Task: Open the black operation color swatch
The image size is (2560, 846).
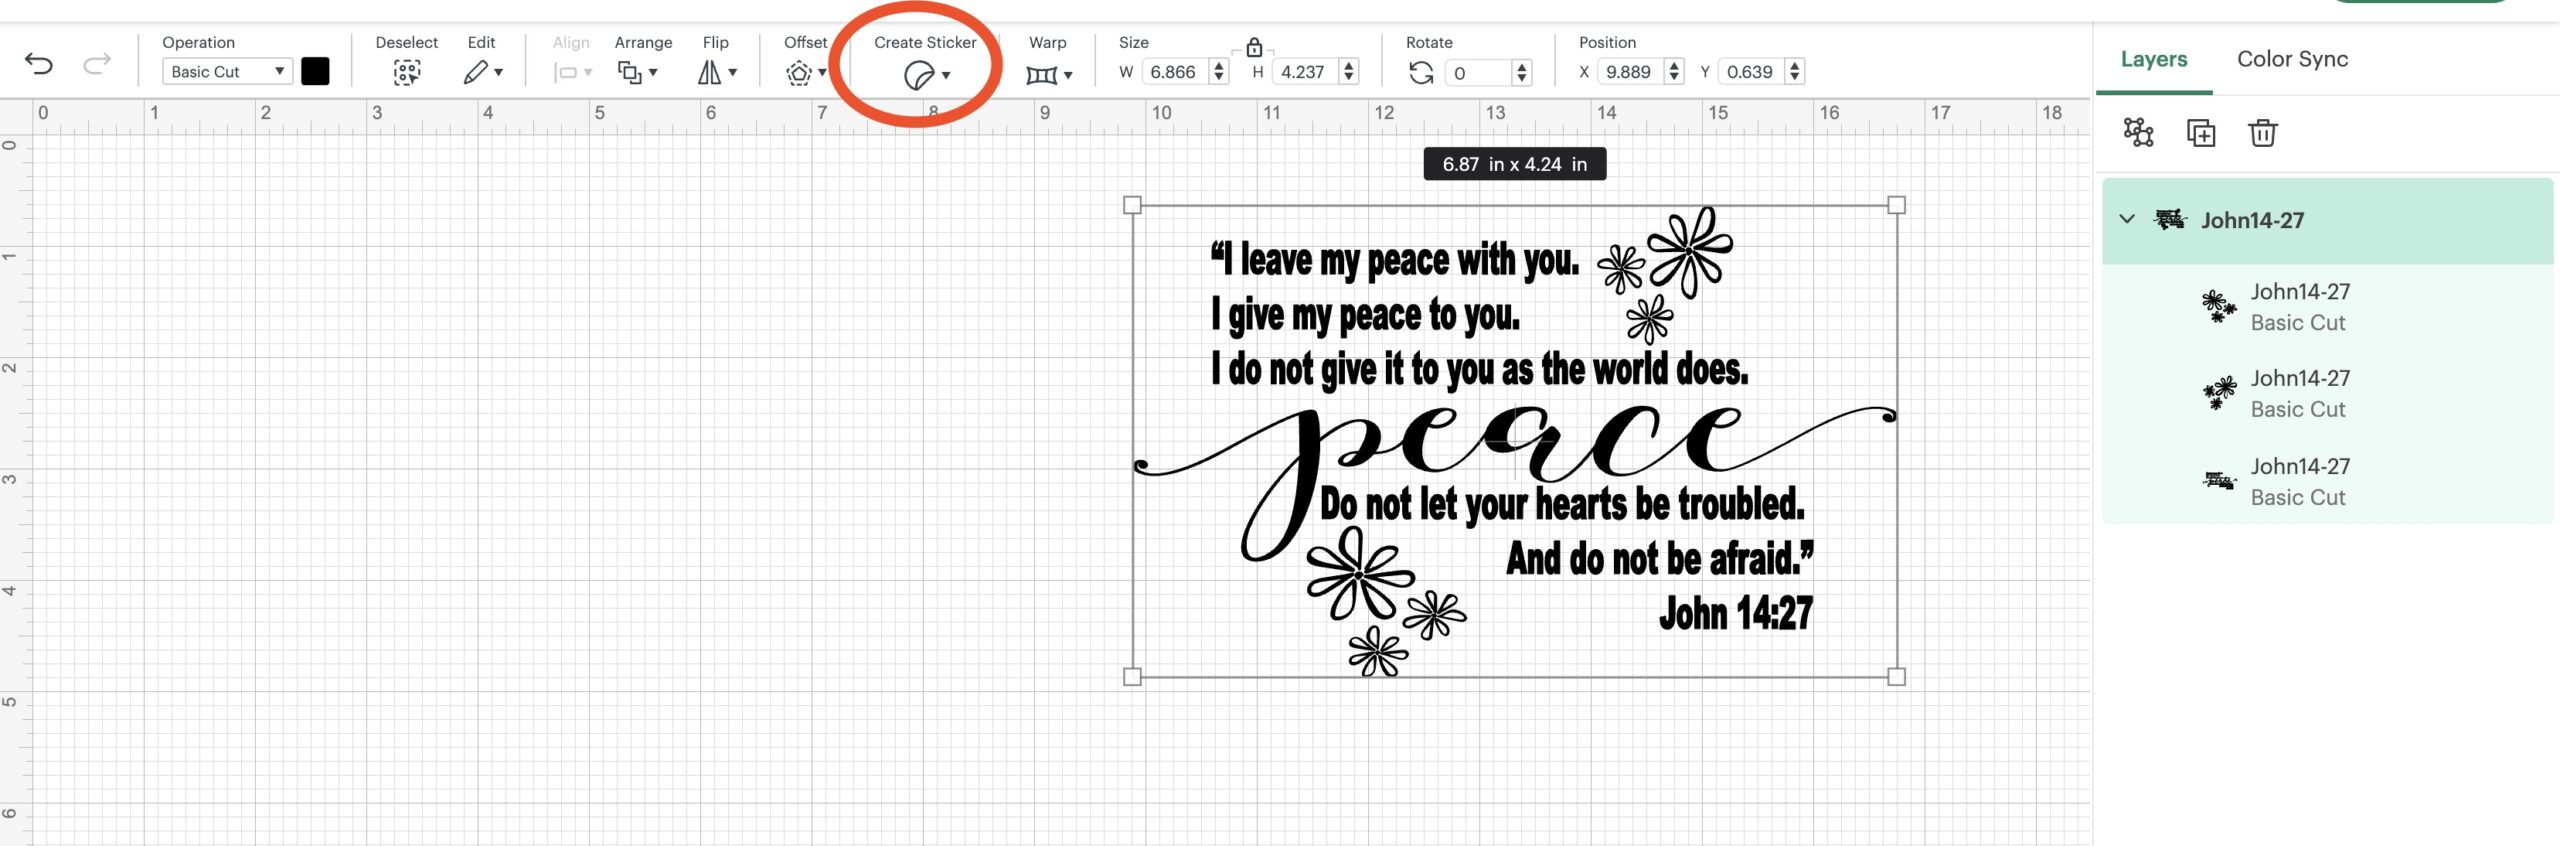Action: 315,71
